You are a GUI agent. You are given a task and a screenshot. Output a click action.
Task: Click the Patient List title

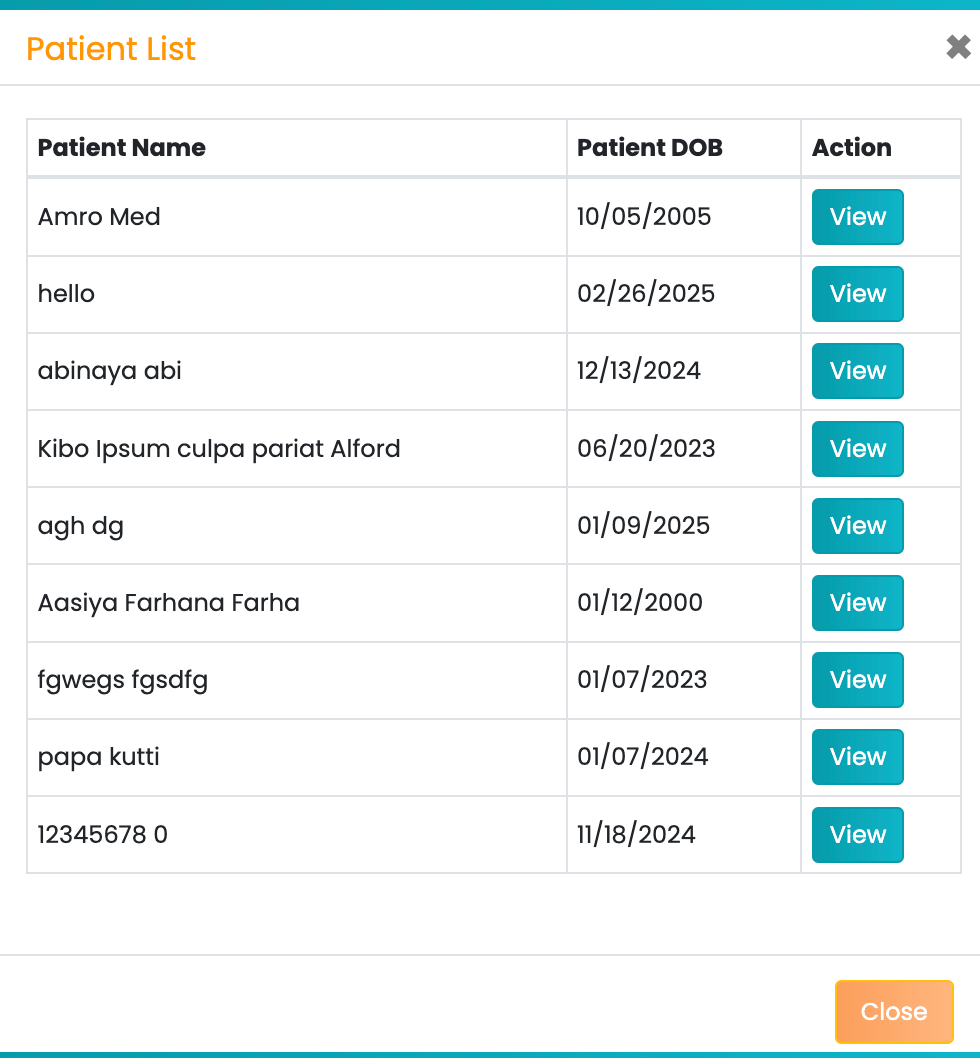tap(111, 49)
